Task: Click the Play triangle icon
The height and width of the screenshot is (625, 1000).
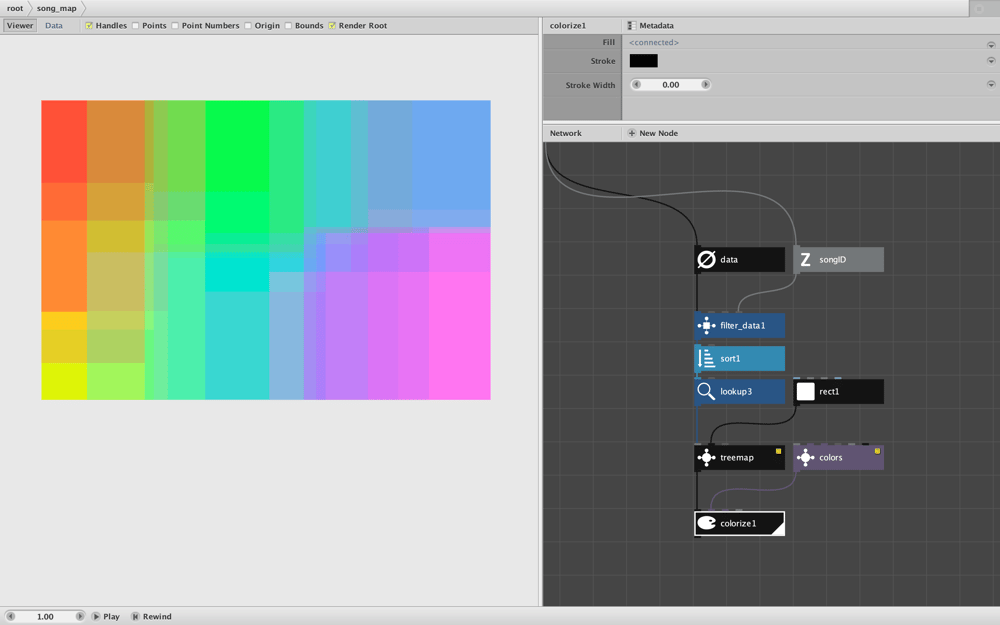Action: (96, 616)
